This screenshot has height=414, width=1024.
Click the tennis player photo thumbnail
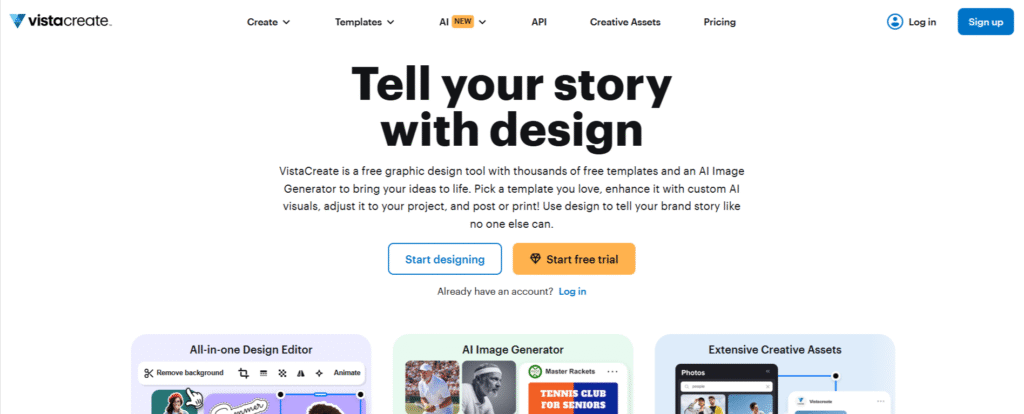click(432, 388)
